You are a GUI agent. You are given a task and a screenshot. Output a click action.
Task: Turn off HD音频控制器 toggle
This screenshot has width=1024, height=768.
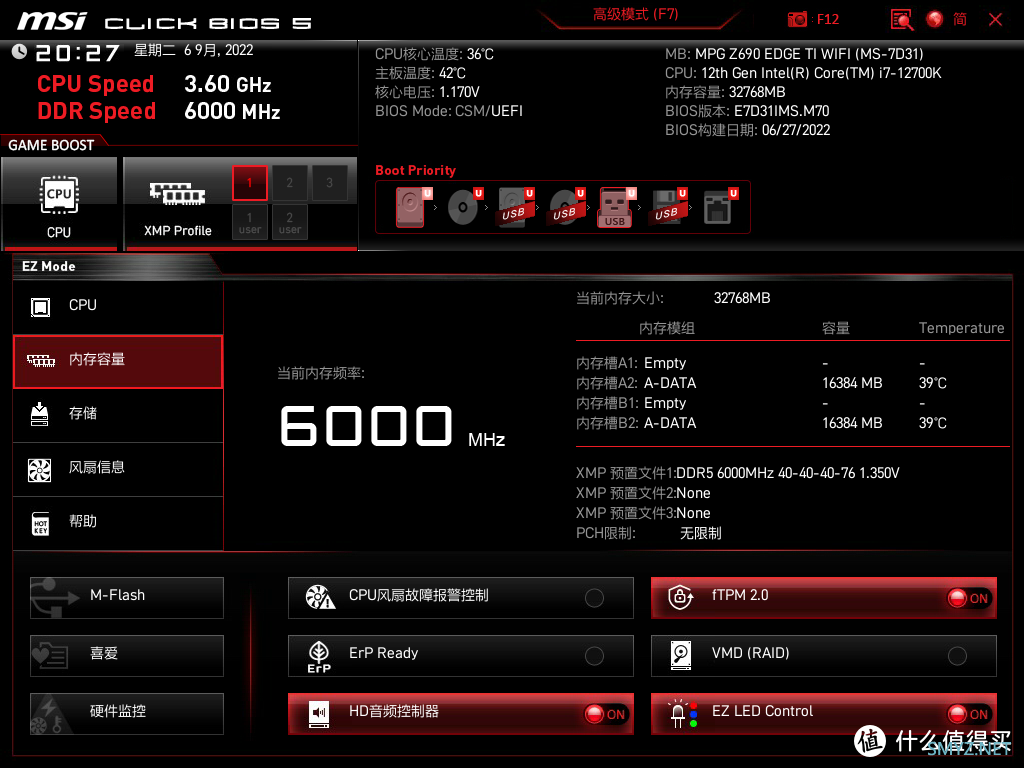(606, 714)
